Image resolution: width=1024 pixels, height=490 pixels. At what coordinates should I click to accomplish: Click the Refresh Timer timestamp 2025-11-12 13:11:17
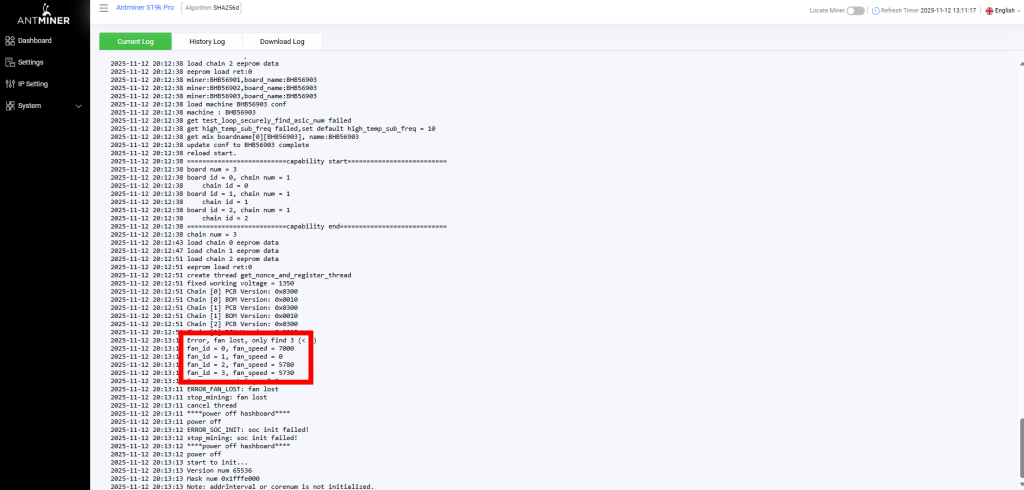[948, 11]
